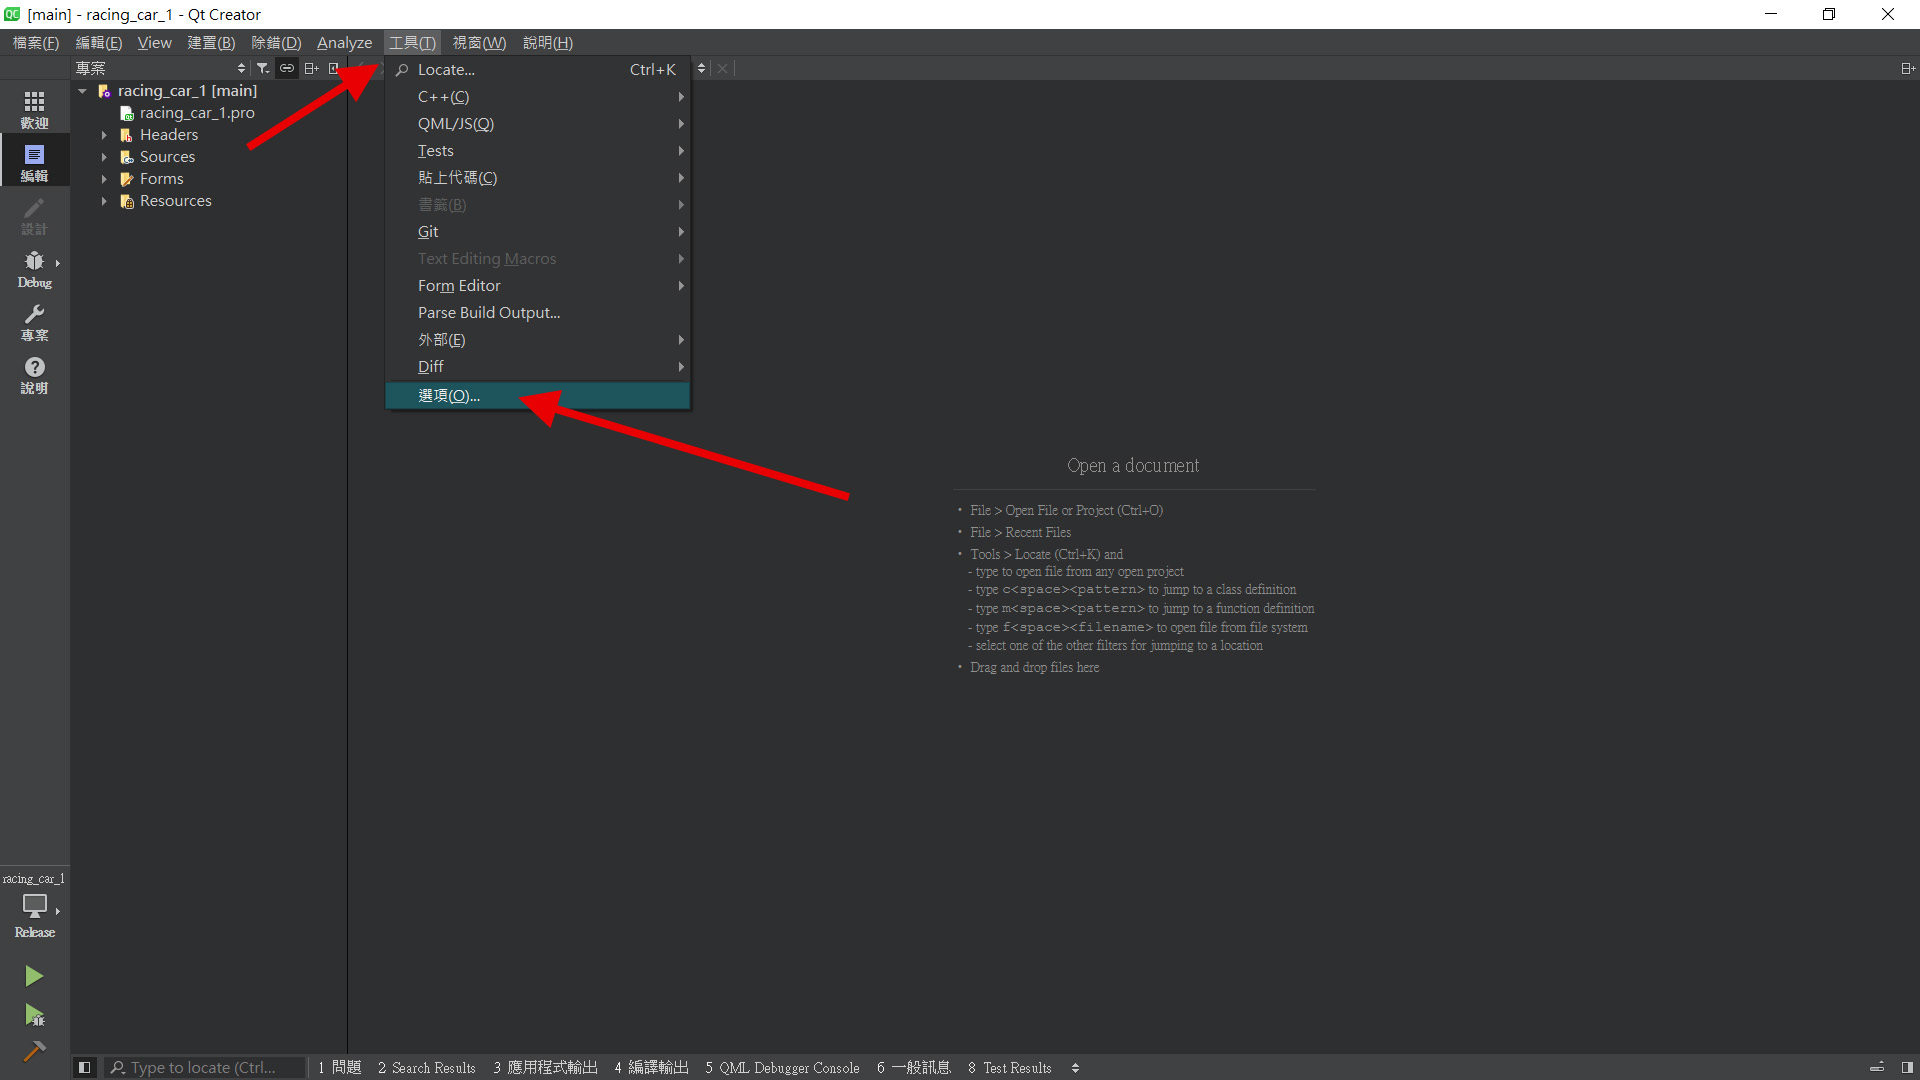Viewport: 1920px width, 1080px height.
Task: Open the Git submenu
Action: tap(428, 231)
